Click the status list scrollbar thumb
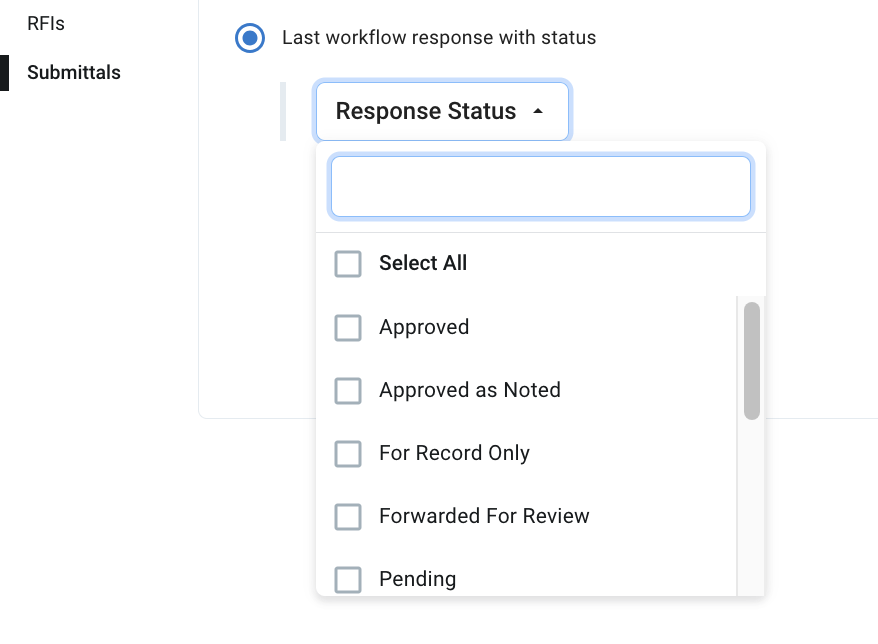This screenshot has width=878, height=644. pos(752,360)
